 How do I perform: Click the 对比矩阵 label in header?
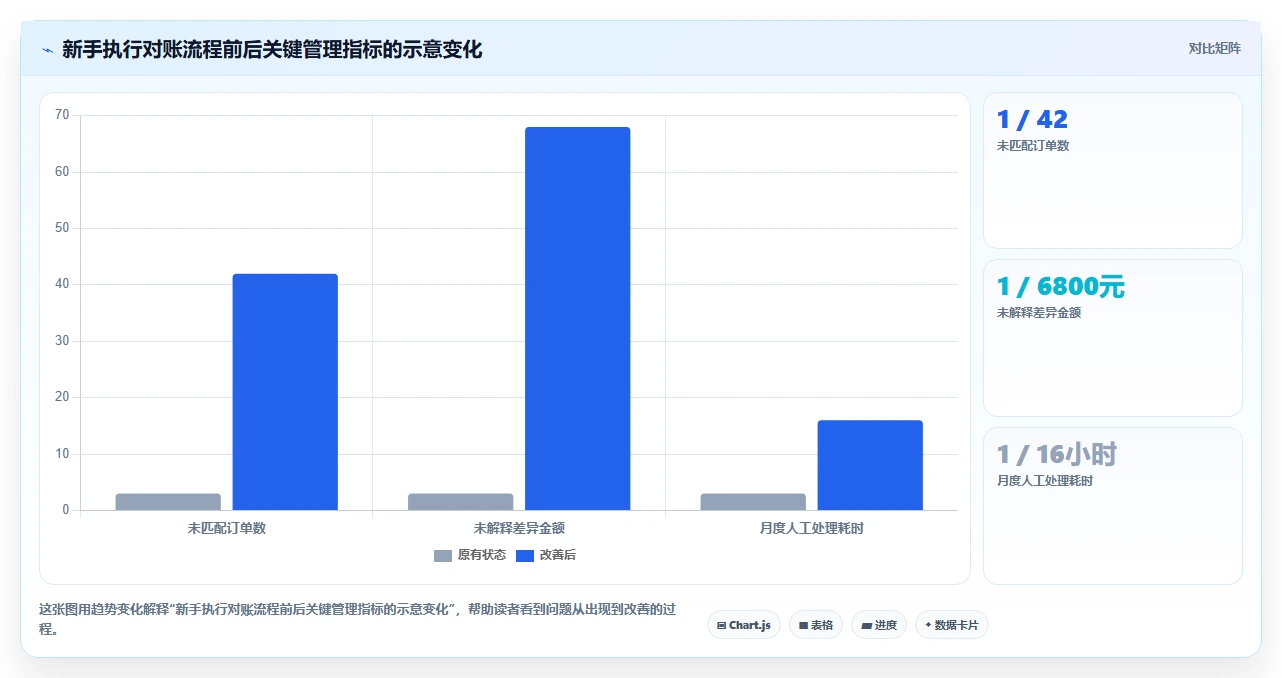pyautogui.click(x=1214, y=48)
